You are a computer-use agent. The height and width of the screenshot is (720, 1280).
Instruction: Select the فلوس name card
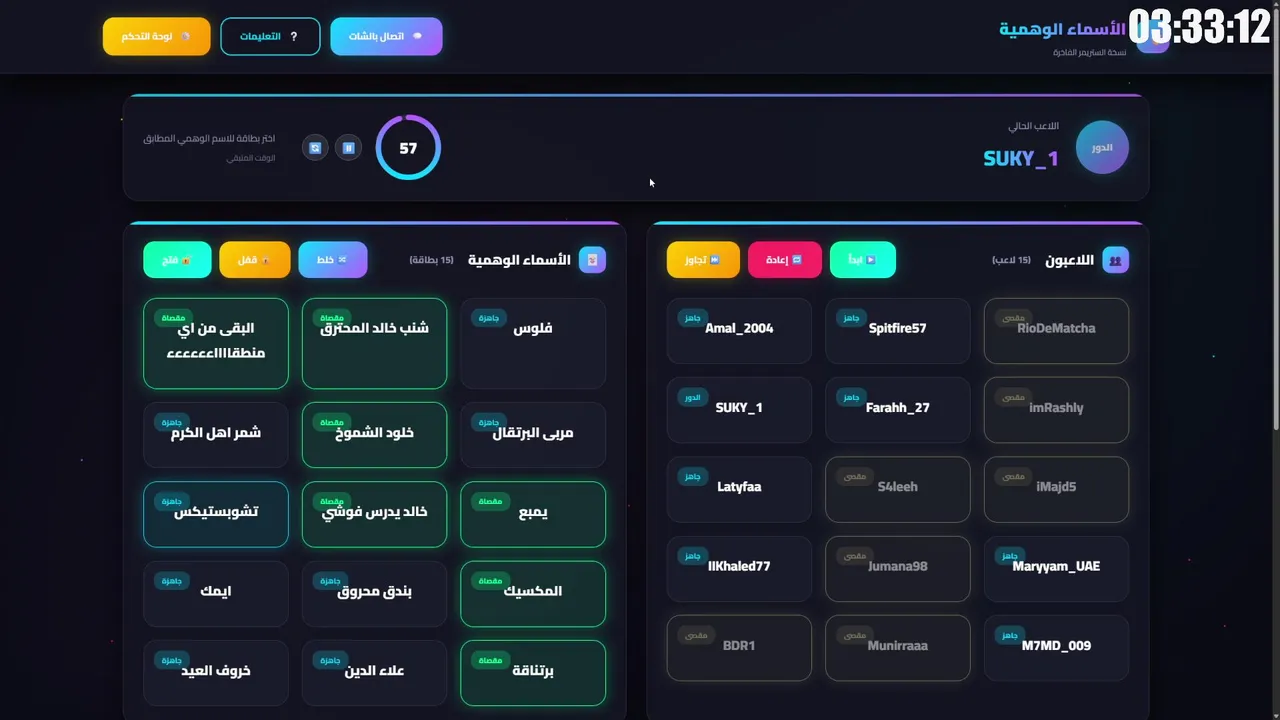[533, 343]
